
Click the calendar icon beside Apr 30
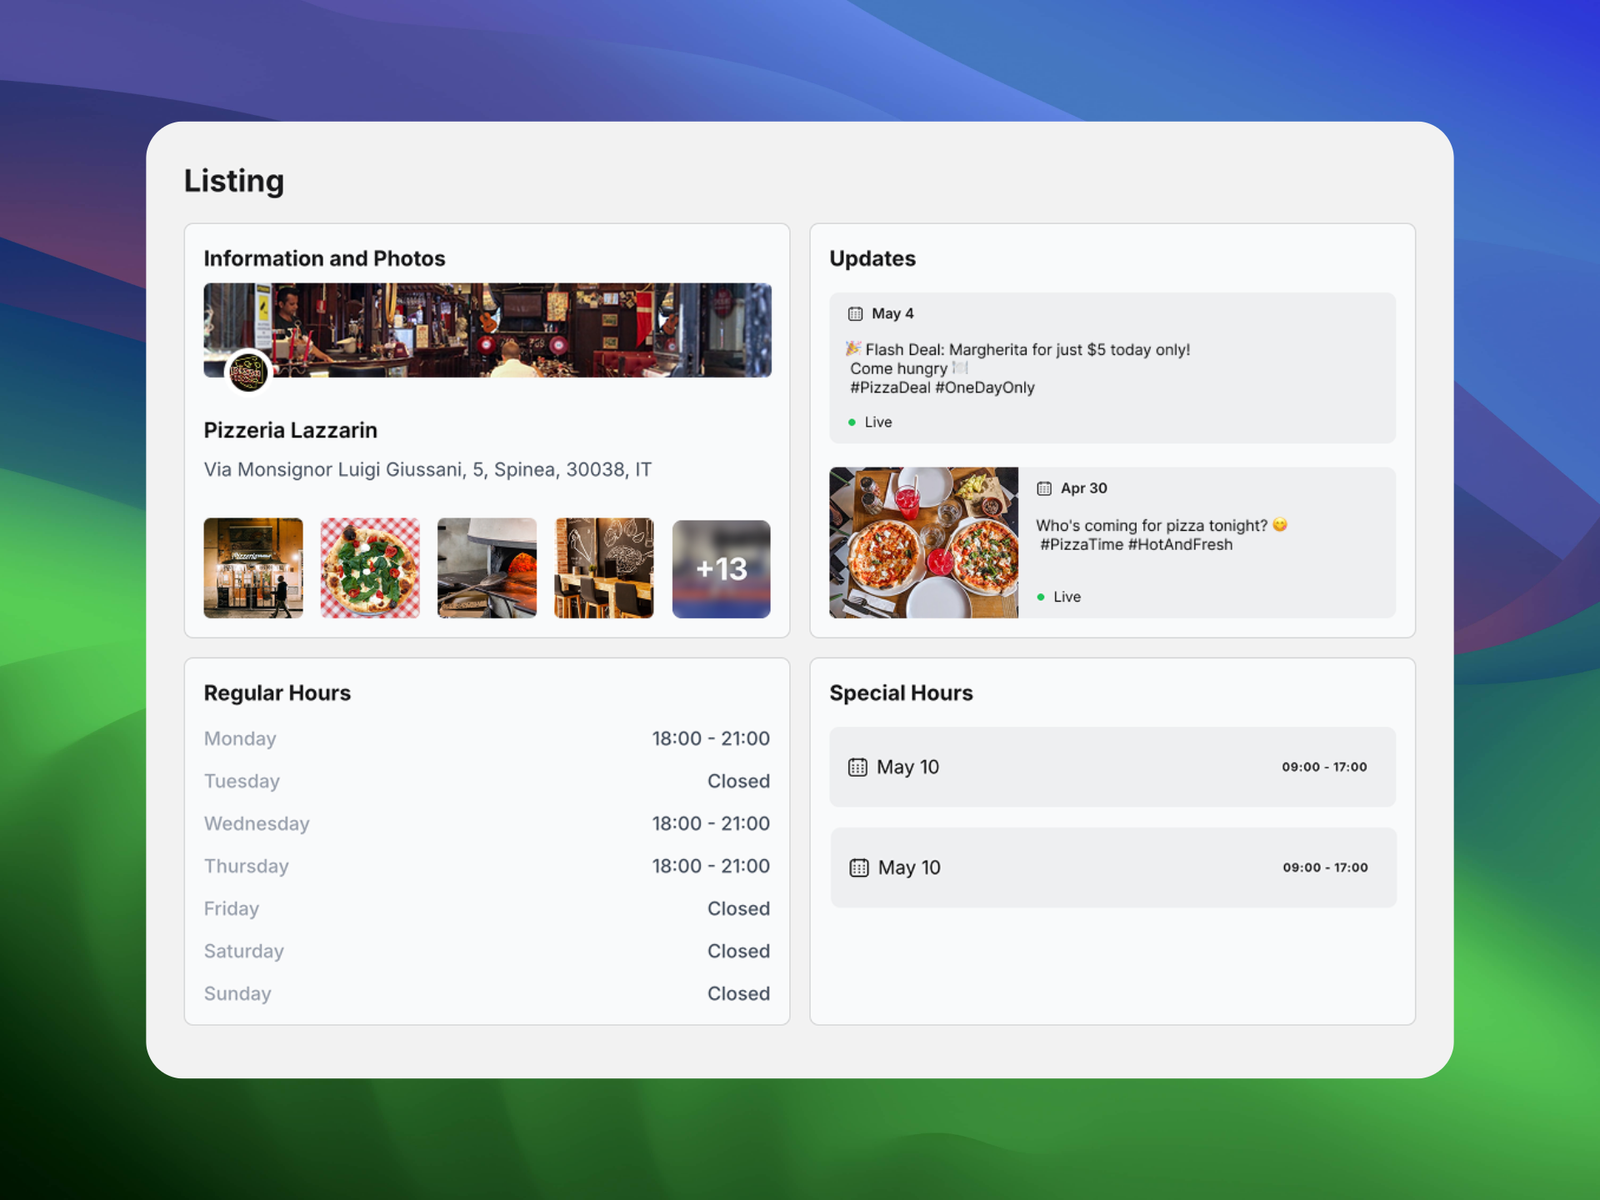pos(1044,489)
